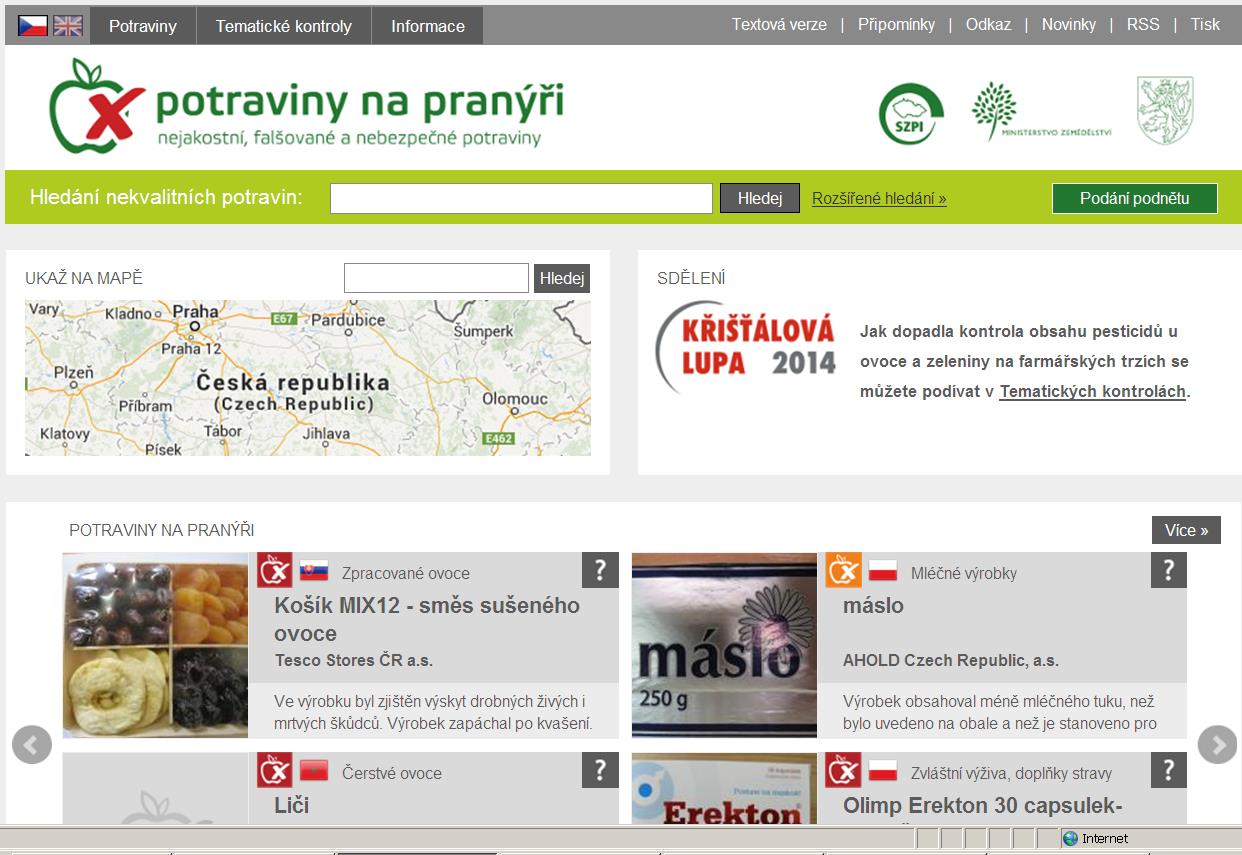
Task: Click Více » button for more products
Action: (1186, 530)
